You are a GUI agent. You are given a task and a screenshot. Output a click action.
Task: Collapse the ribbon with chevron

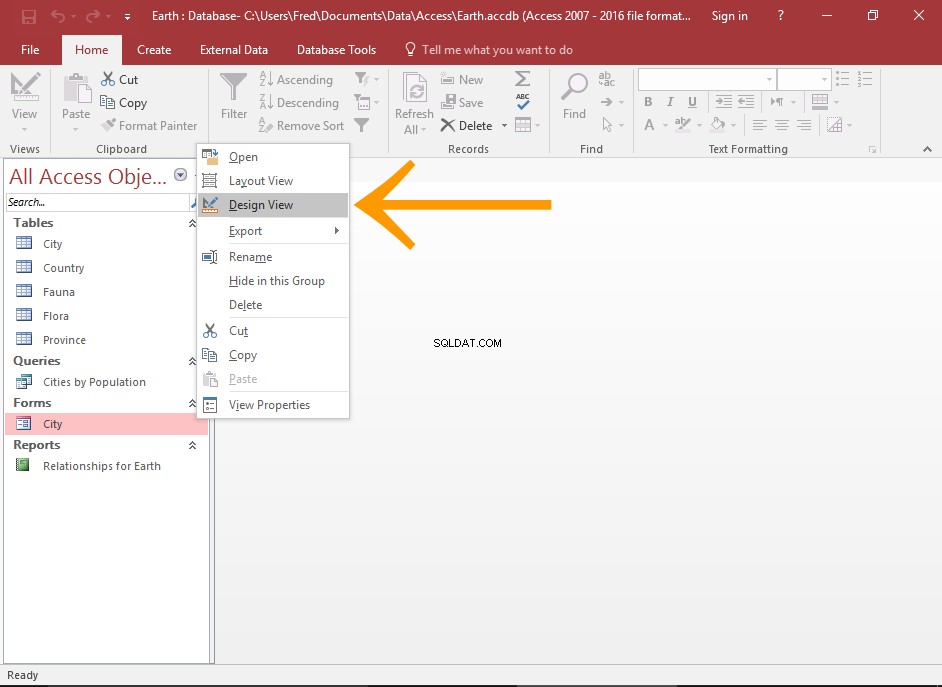[928, 149]
